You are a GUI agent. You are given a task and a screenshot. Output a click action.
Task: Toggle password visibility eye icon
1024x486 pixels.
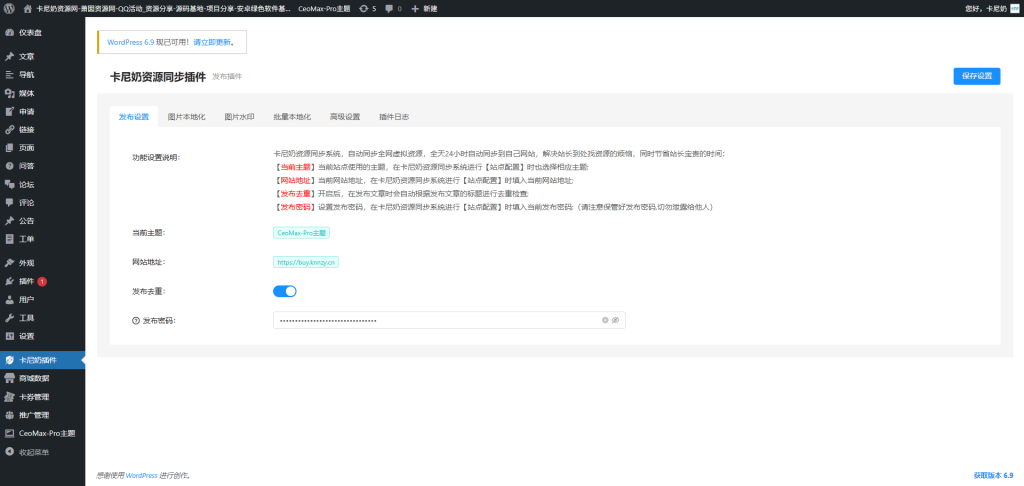[x=615, y=320]
